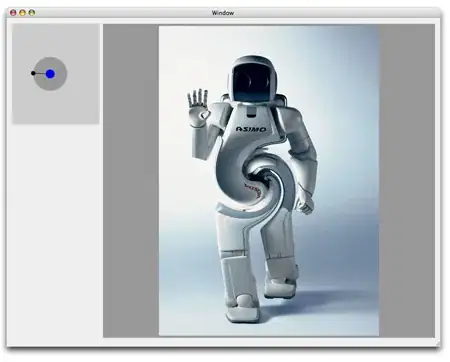Click the ASIMO robot image preview
Screen dimensions: 450x362
click(x=269, y=181)
